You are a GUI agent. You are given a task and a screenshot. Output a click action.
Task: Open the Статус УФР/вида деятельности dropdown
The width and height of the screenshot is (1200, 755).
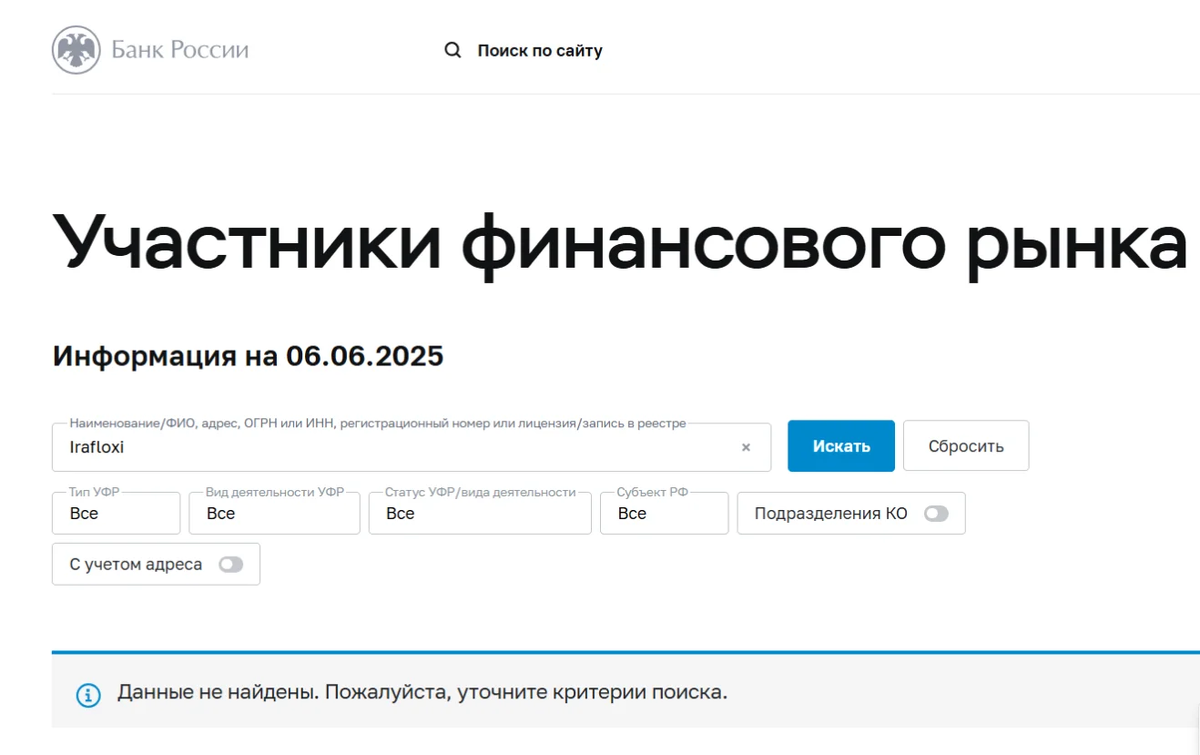479,513
